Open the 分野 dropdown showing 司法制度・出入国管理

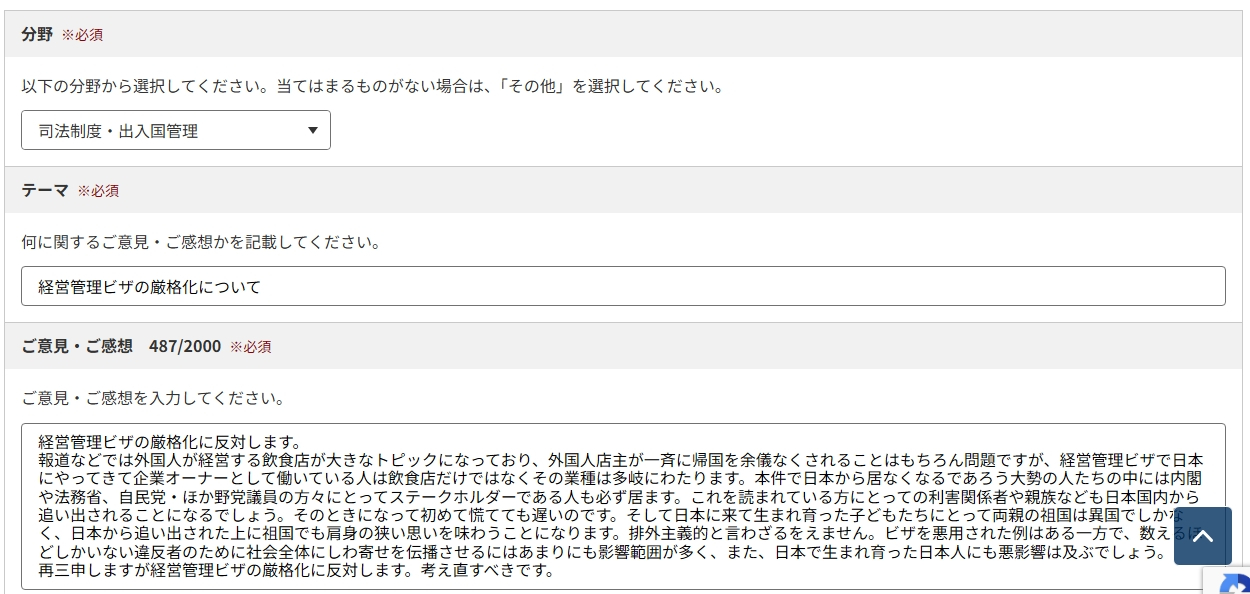click(x=175, y=131)
